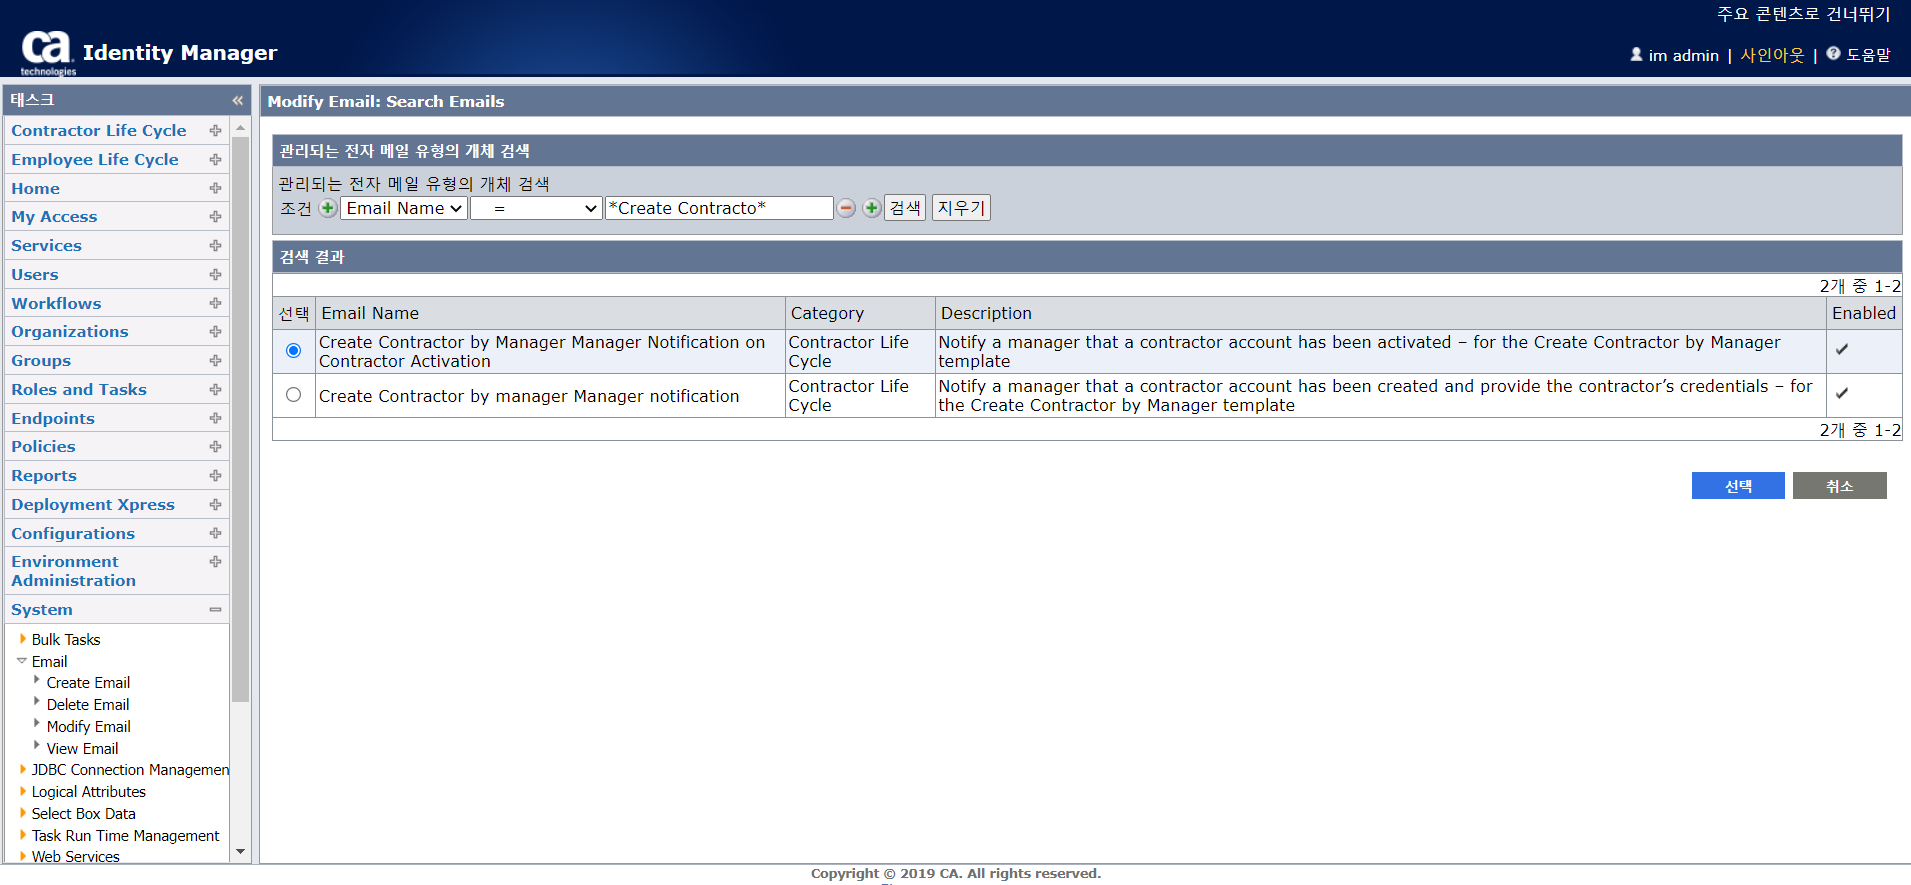Expand Home category plus icon
Image resolution: width=1911 pixels, height=885 pixels.
tap(215, 188)
